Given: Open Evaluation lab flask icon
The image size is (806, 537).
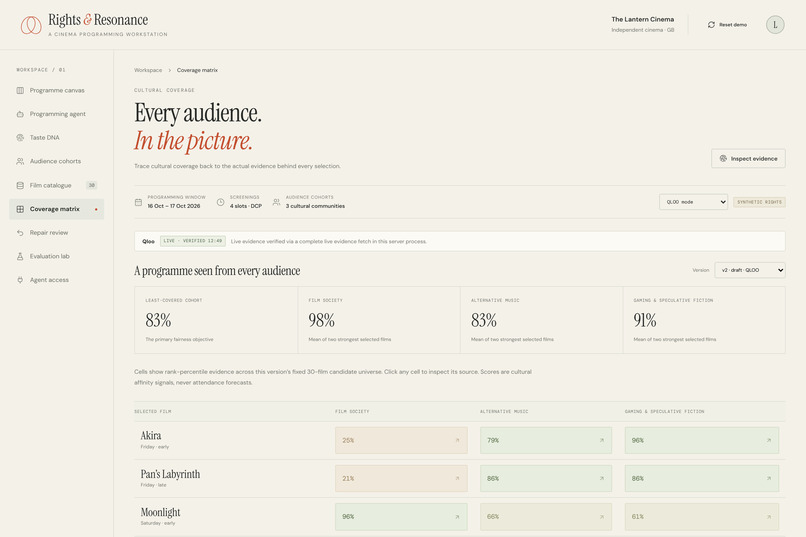Looking at the screenshot, I should [x=20, y=256].
